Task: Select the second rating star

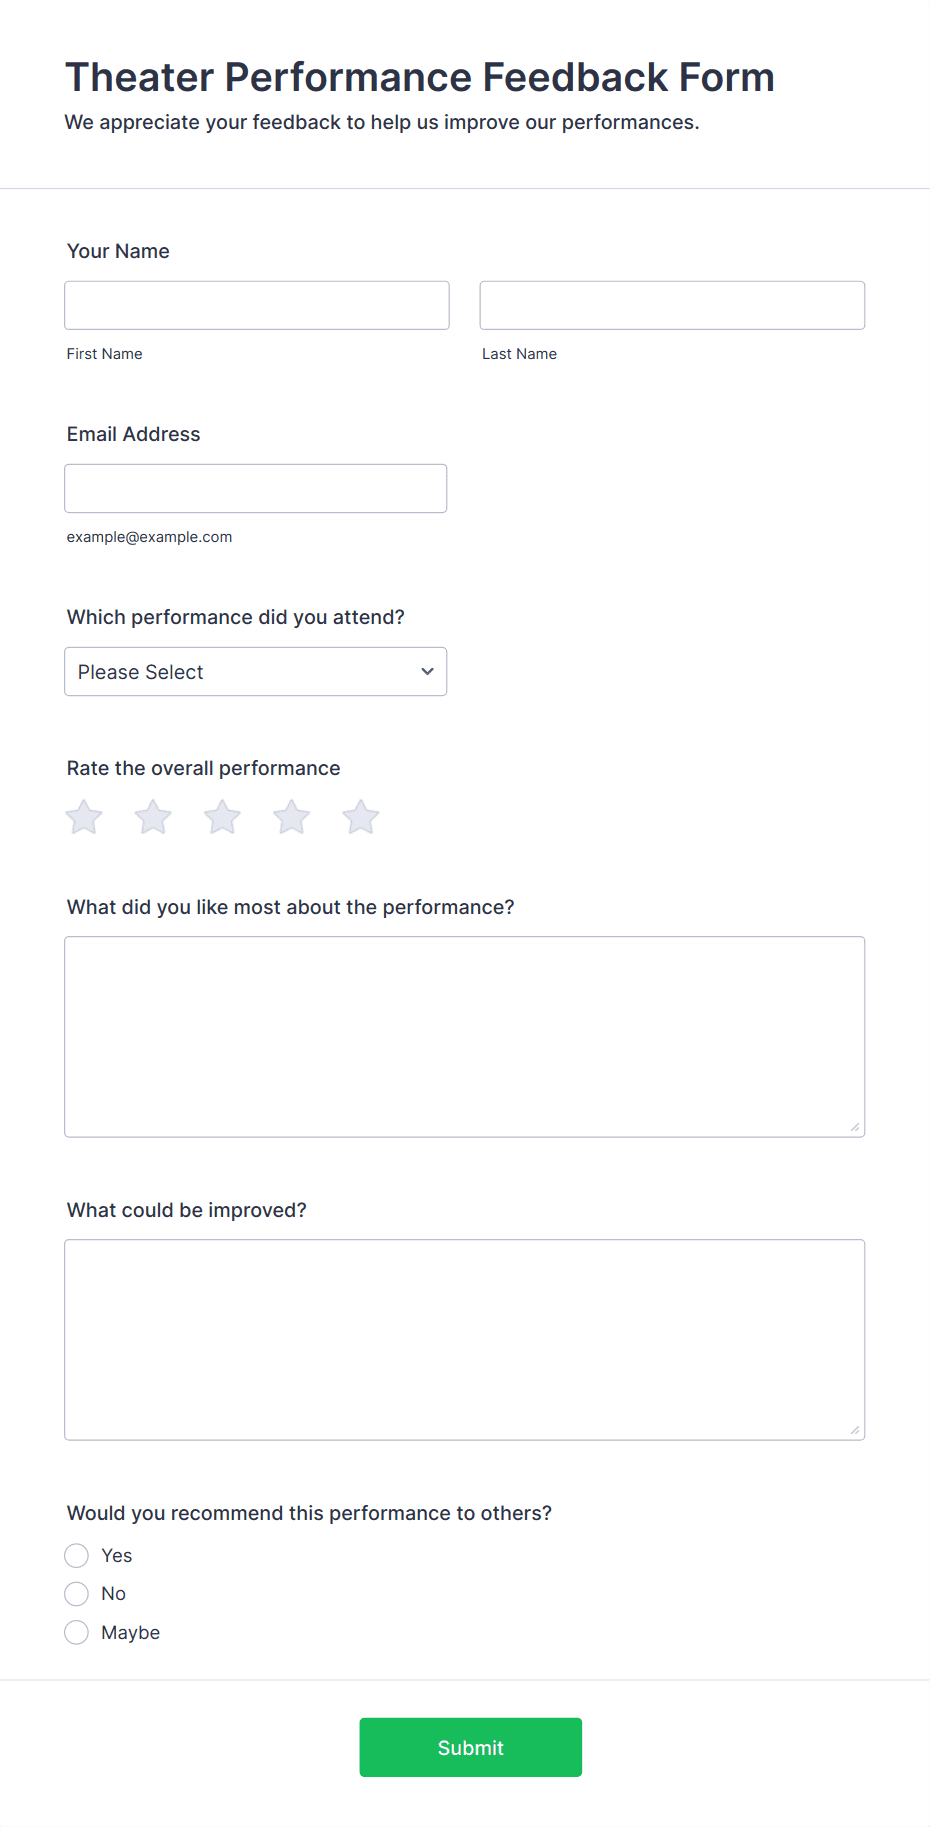Action: pos(153,817)
